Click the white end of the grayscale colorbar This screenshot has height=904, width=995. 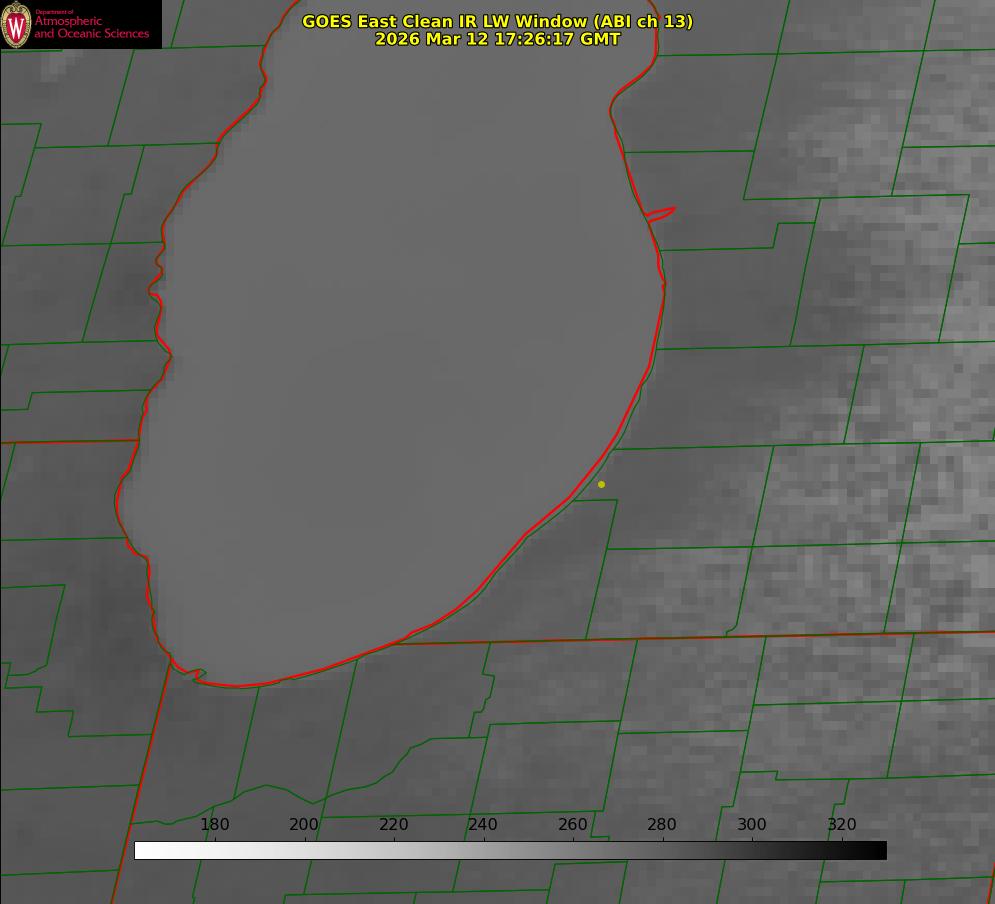(142, 850)
